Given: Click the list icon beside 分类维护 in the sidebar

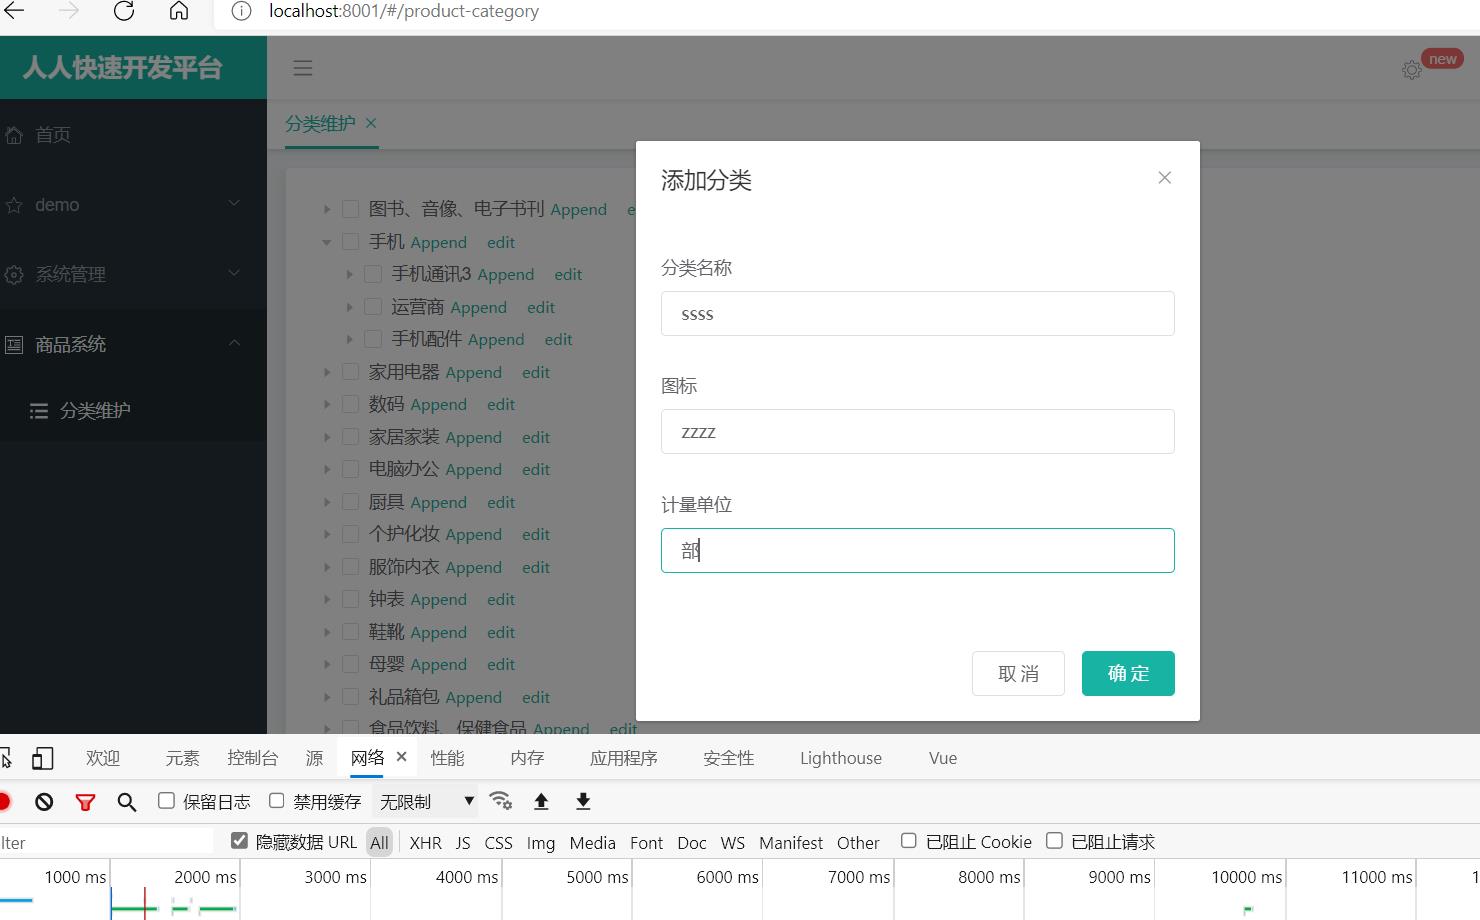Looking at the screenshot, I should [39, 411].
